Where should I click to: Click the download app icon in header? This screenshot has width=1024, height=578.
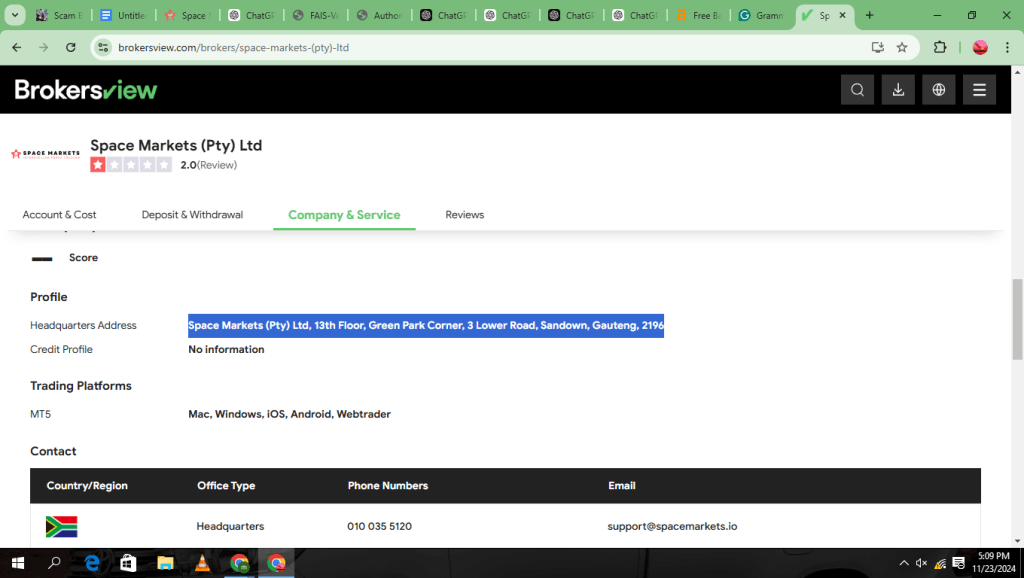pos(898,89)
